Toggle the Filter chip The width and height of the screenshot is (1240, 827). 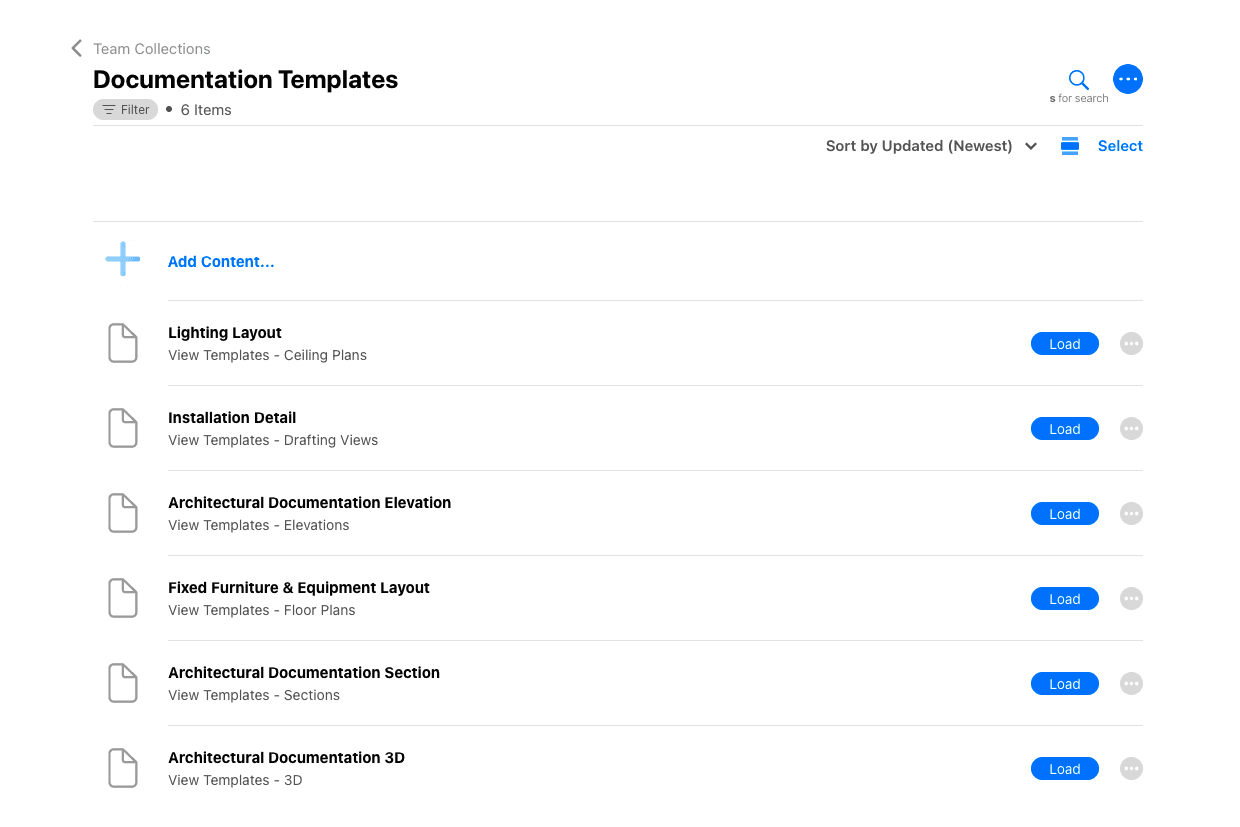tap(125, 109)
